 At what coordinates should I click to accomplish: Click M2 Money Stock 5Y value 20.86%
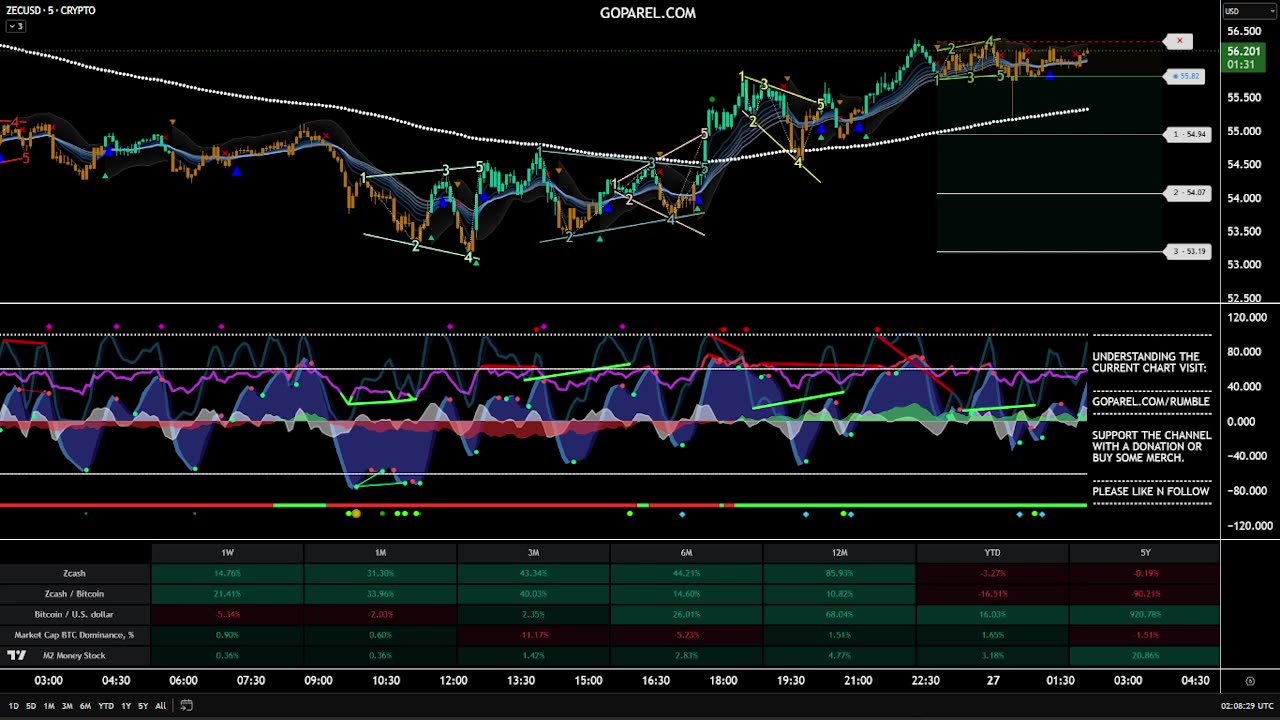pos(1145,656)
